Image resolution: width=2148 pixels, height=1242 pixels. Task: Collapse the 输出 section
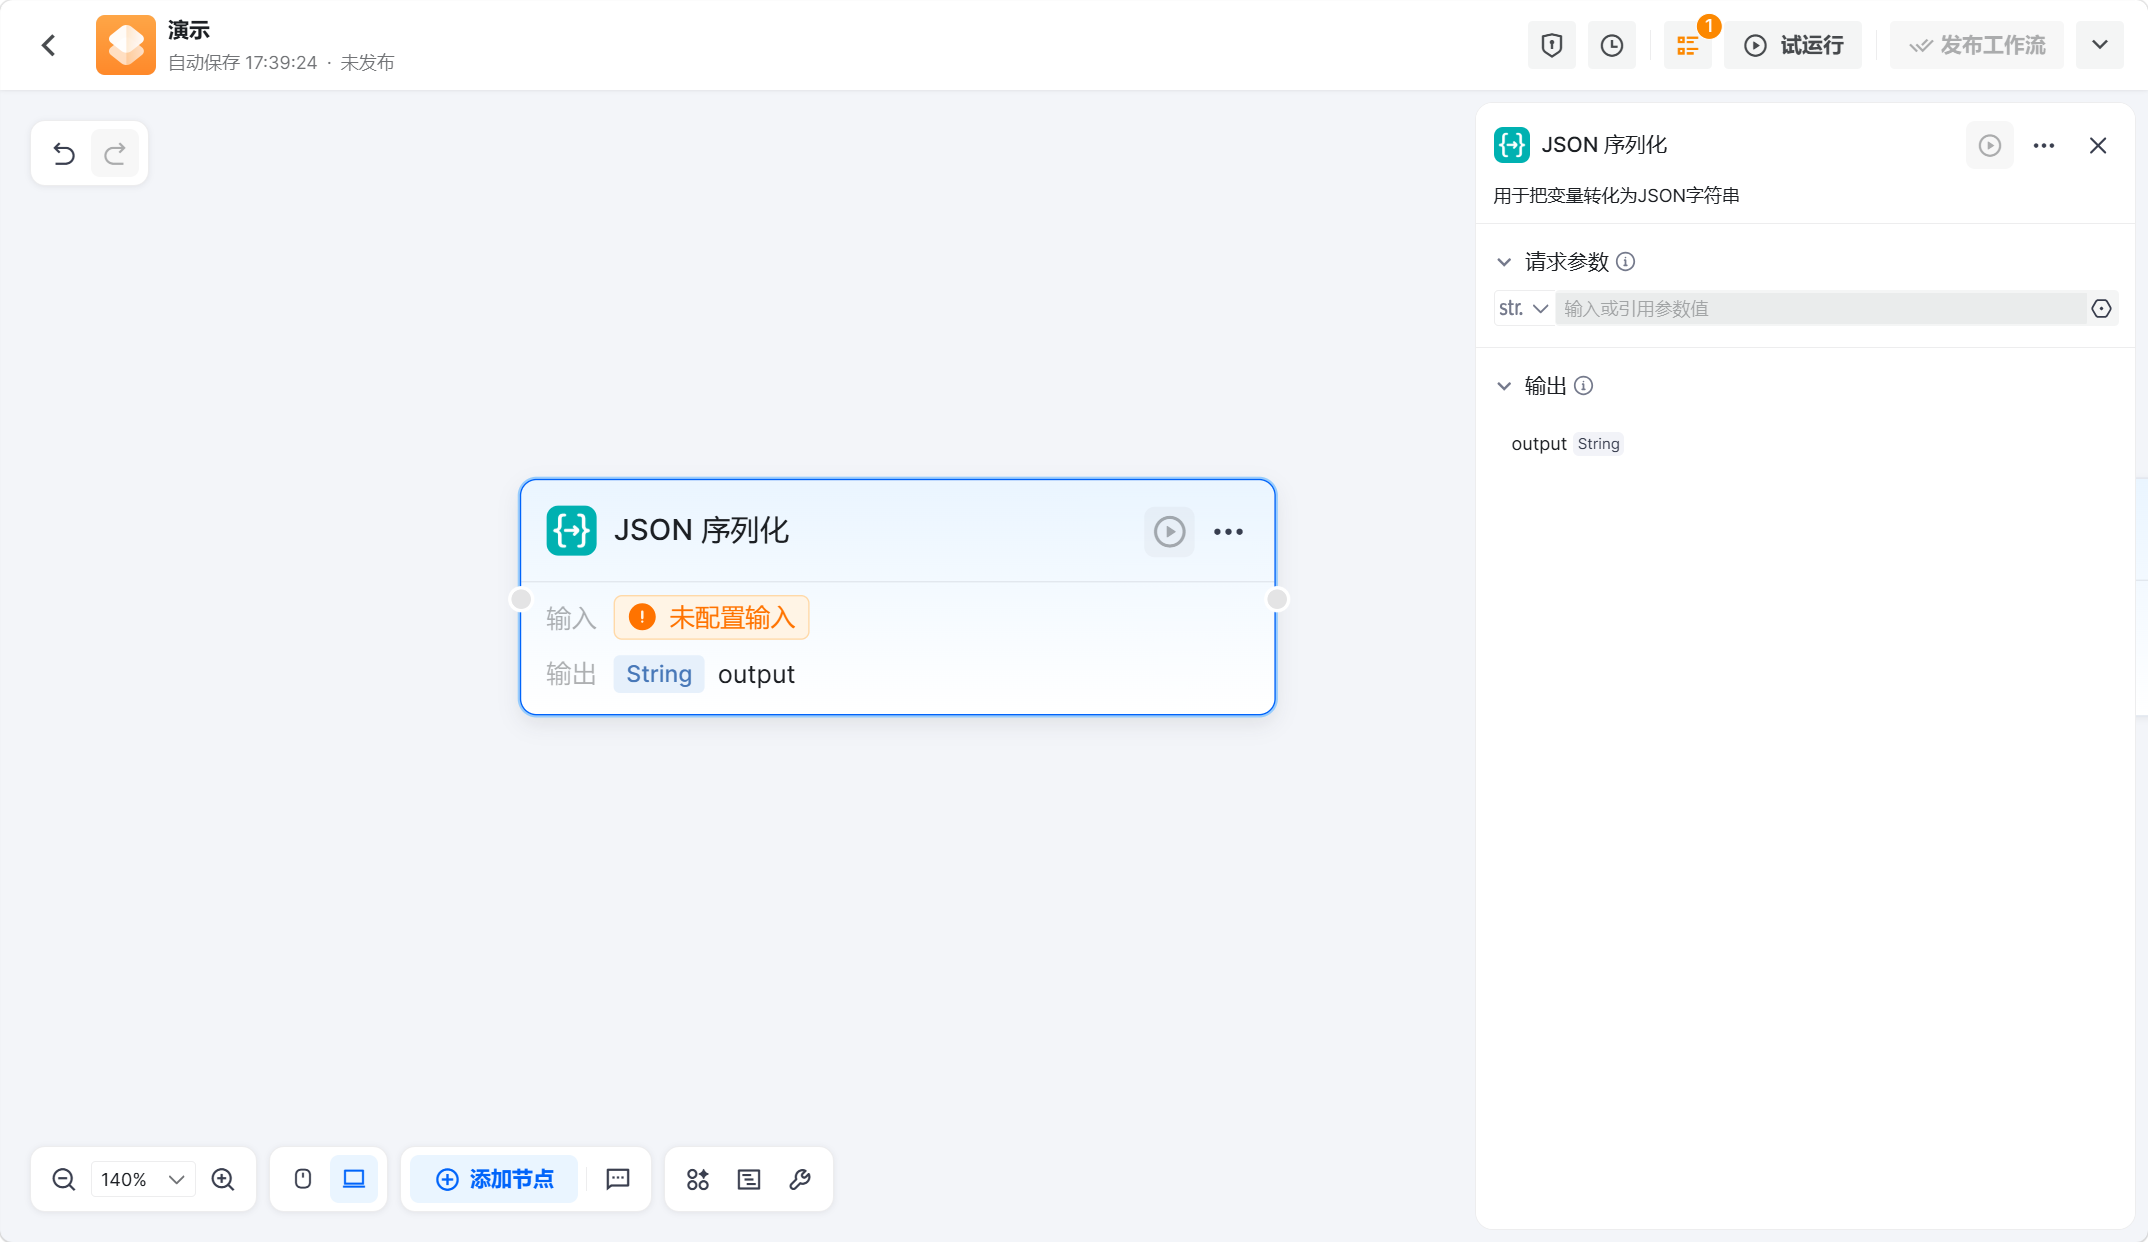point(1504,386)
